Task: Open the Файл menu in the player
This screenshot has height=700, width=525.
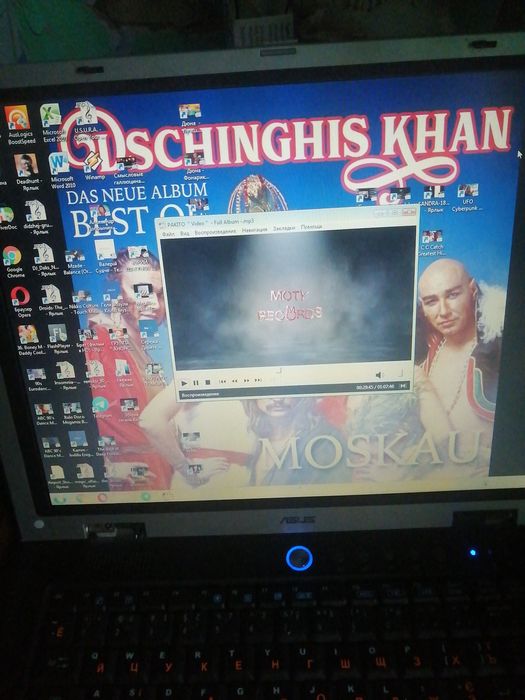Action: coord(168,234)
